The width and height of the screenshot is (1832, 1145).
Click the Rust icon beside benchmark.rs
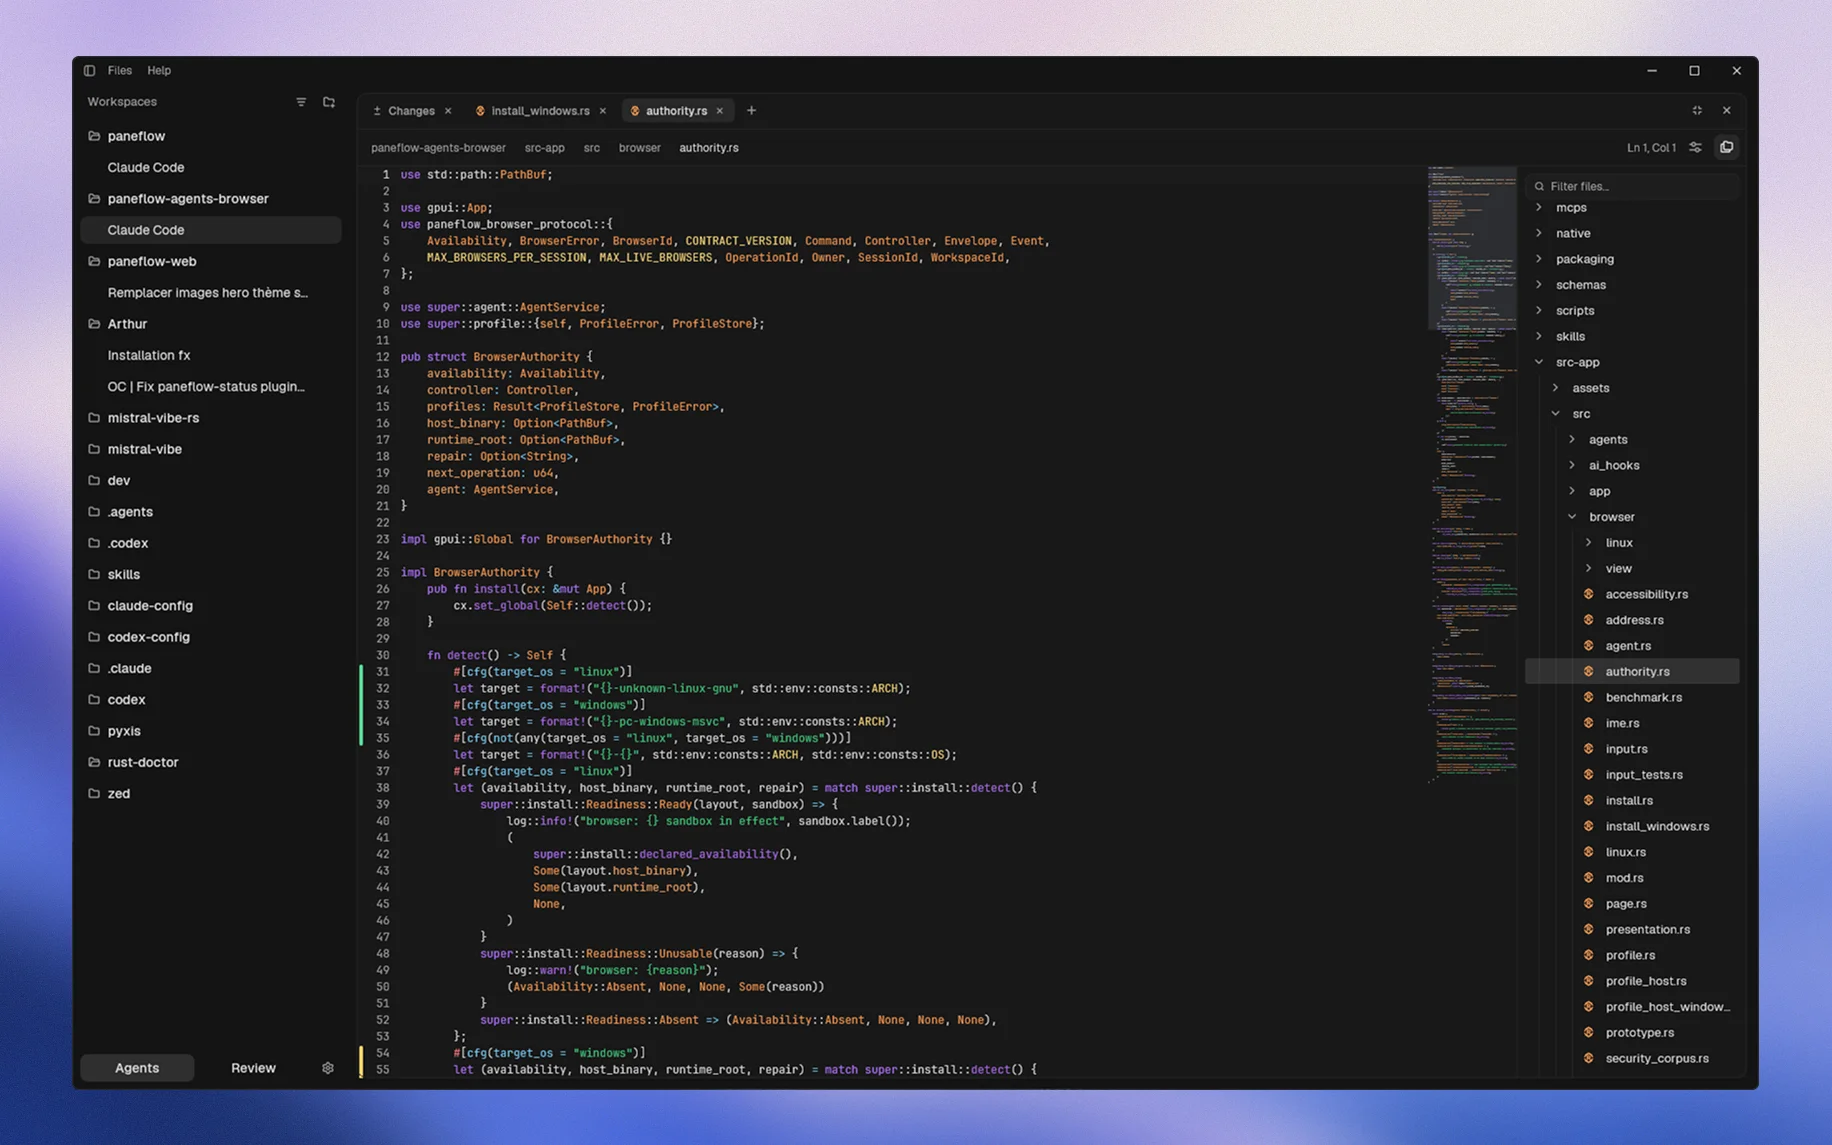click(x=1589, y=697)
